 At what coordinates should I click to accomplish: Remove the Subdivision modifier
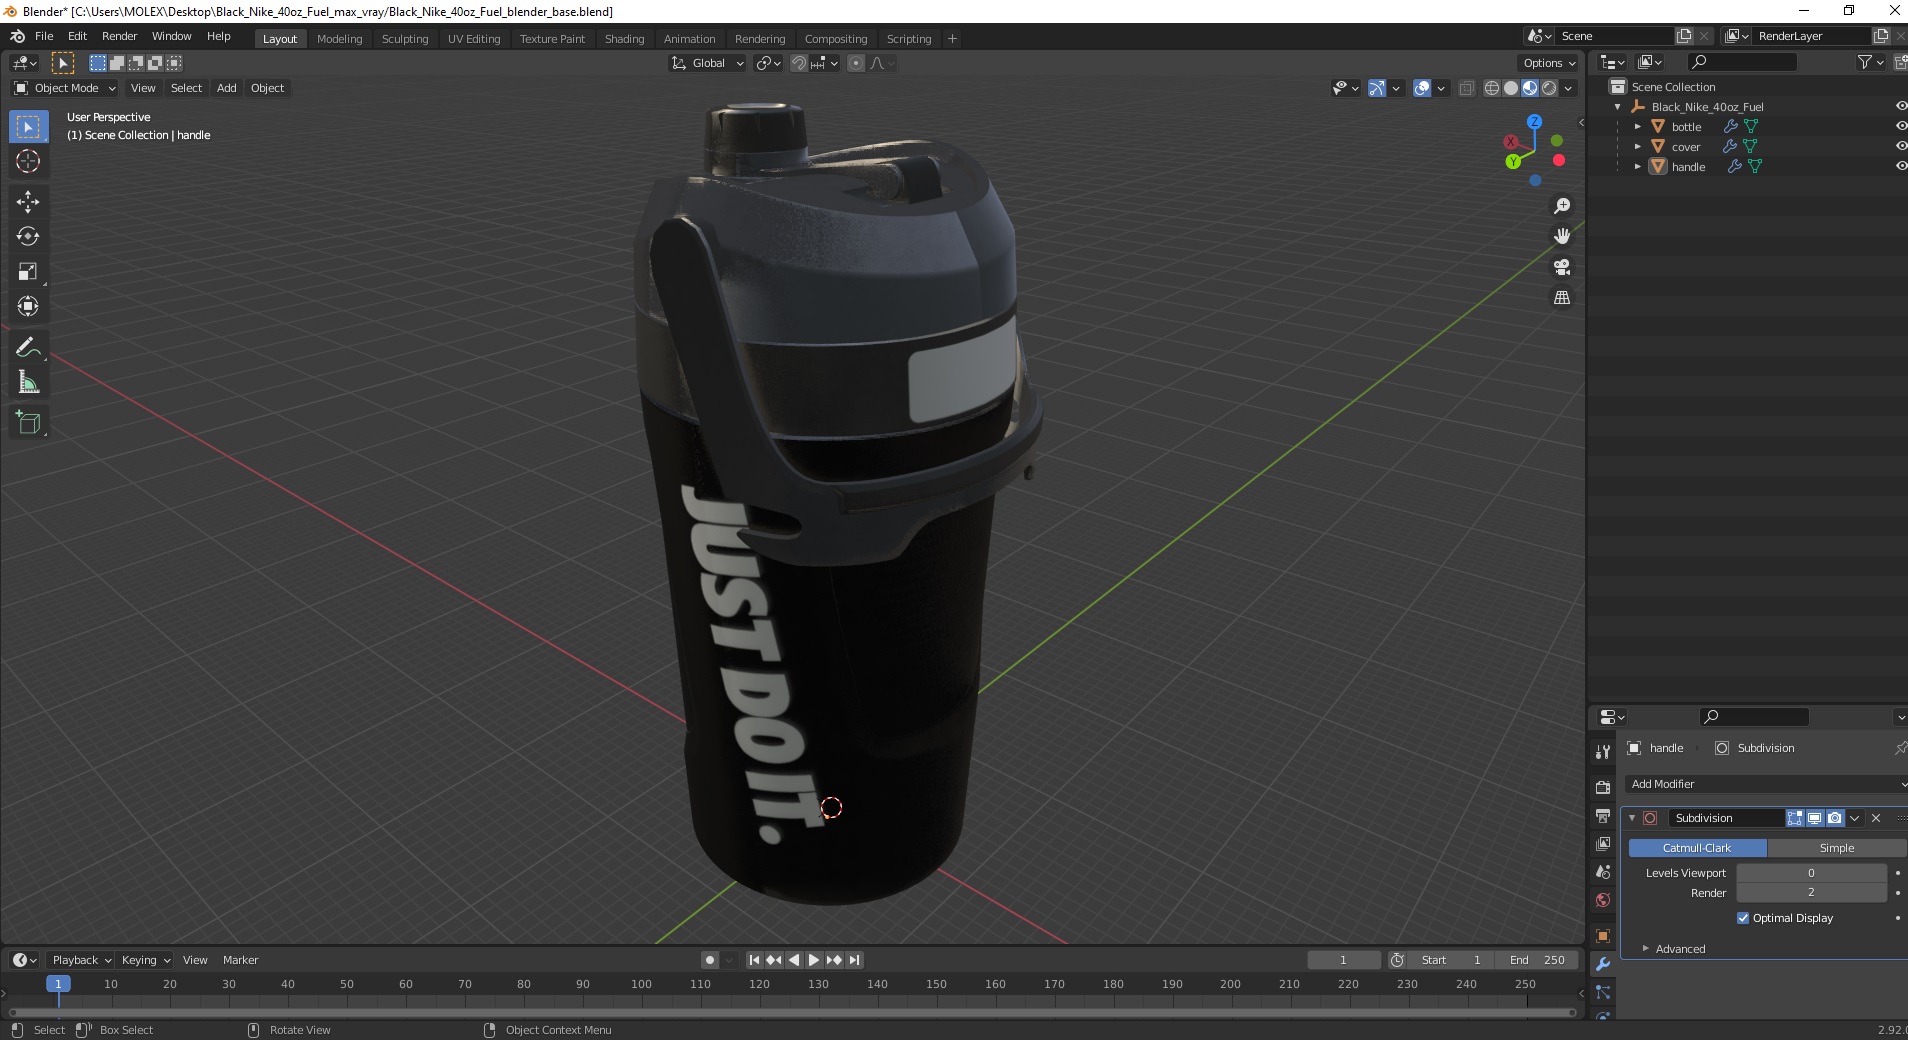(1876, 818)
